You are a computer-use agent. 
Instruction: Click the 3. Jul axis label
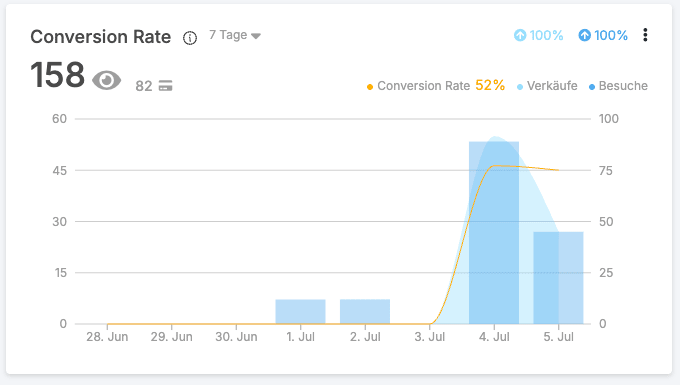coord(430,337)
